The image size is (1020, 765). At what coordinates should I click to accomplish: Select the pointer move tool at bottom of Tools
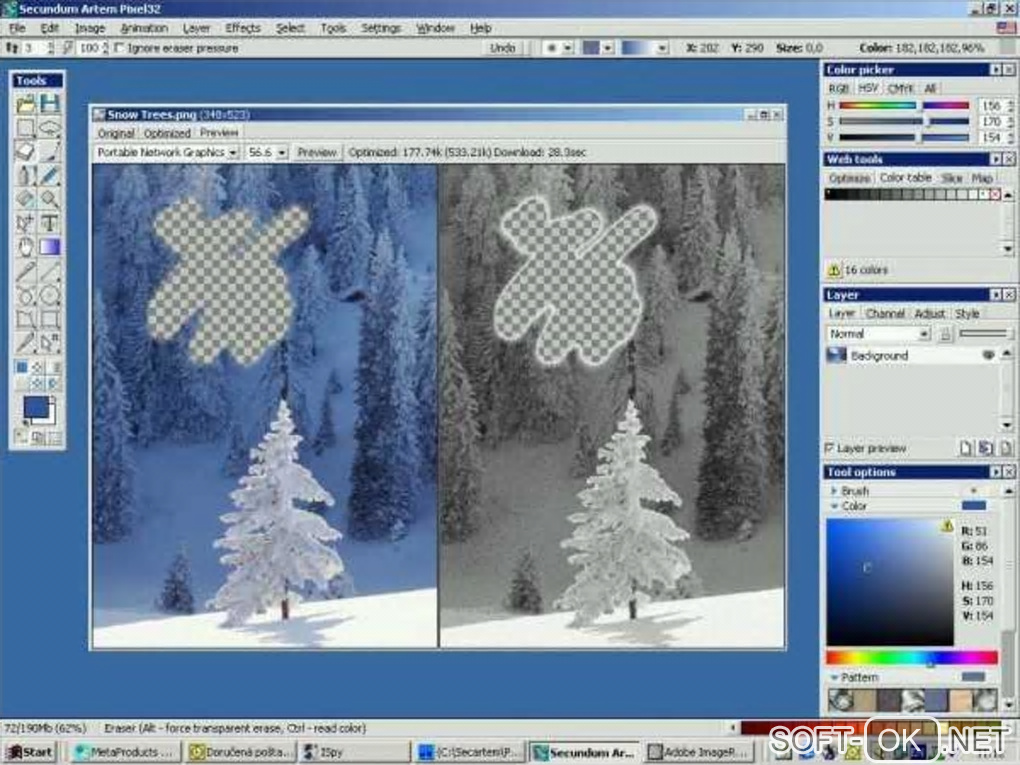[x=49, y=343]
